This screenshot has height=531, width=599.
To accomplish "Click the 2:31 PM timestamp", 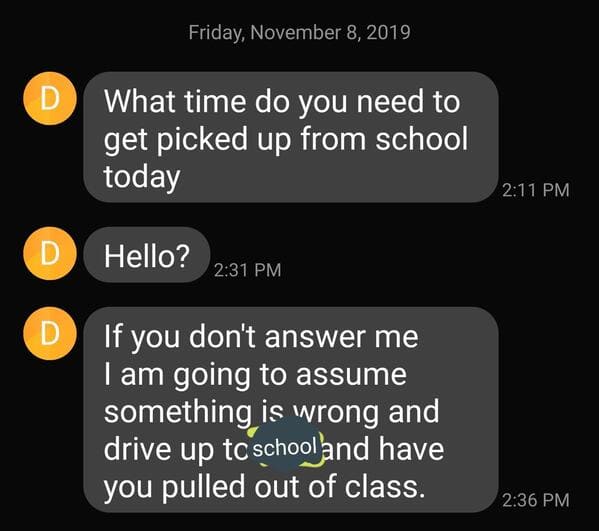I will point(248,270).
